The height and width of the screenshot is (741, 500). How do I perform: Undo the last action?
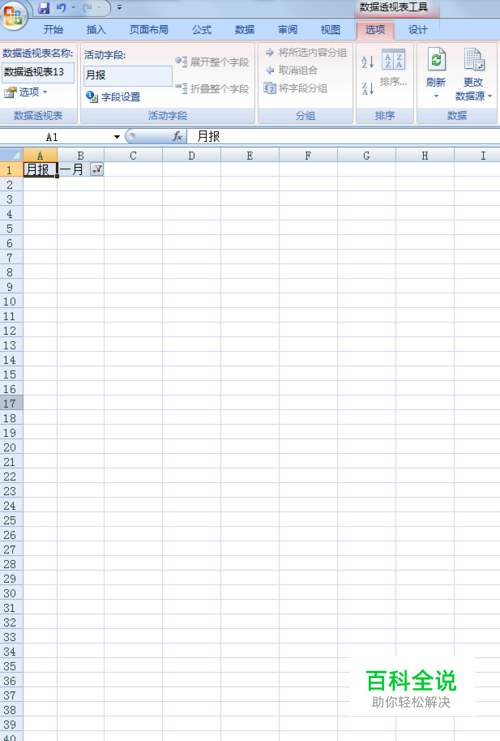coord(61,8)
